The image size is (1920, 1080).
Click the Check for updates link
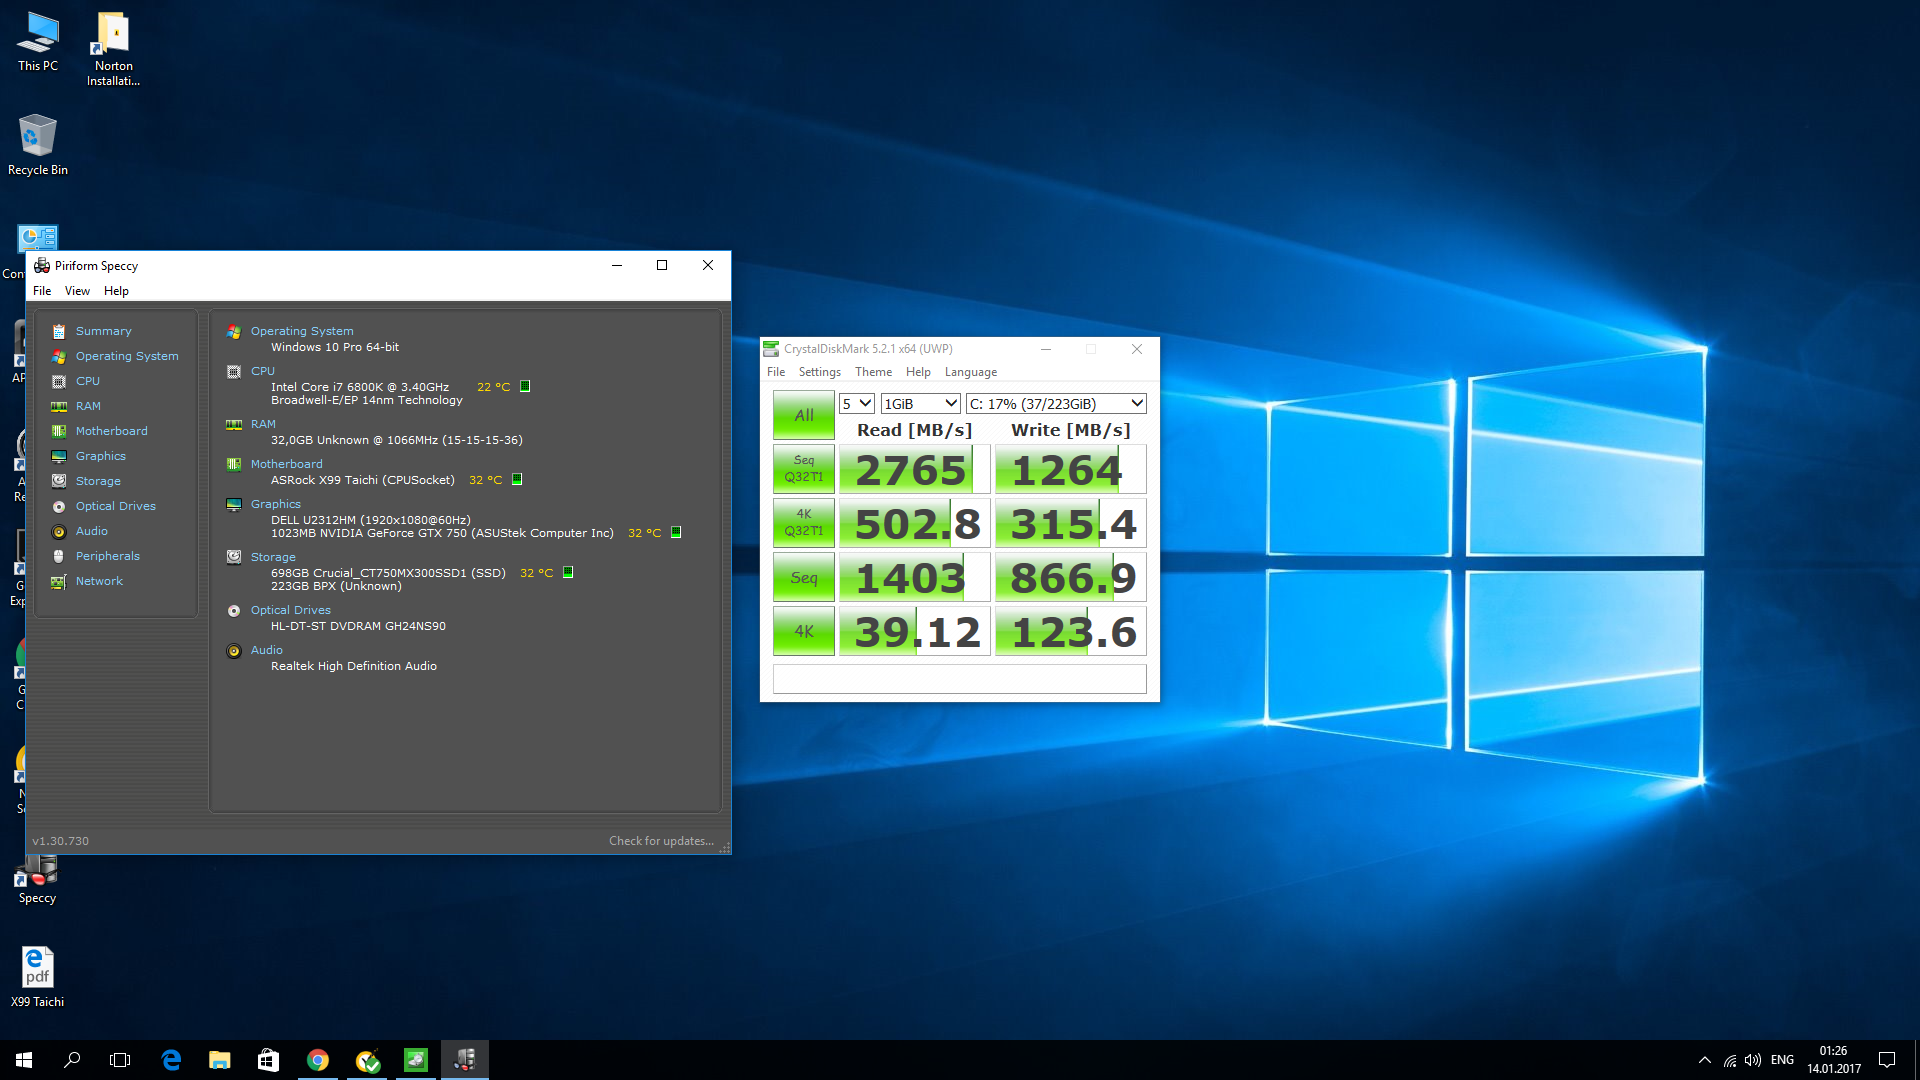click(x=661, y=841)
